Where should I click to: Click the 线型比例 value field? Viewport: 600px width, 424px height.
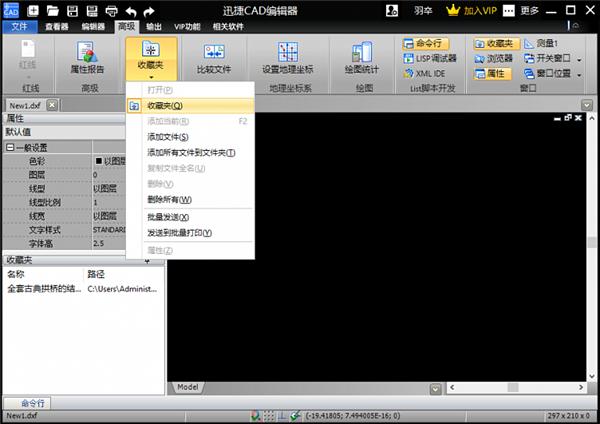coord(109,202)
